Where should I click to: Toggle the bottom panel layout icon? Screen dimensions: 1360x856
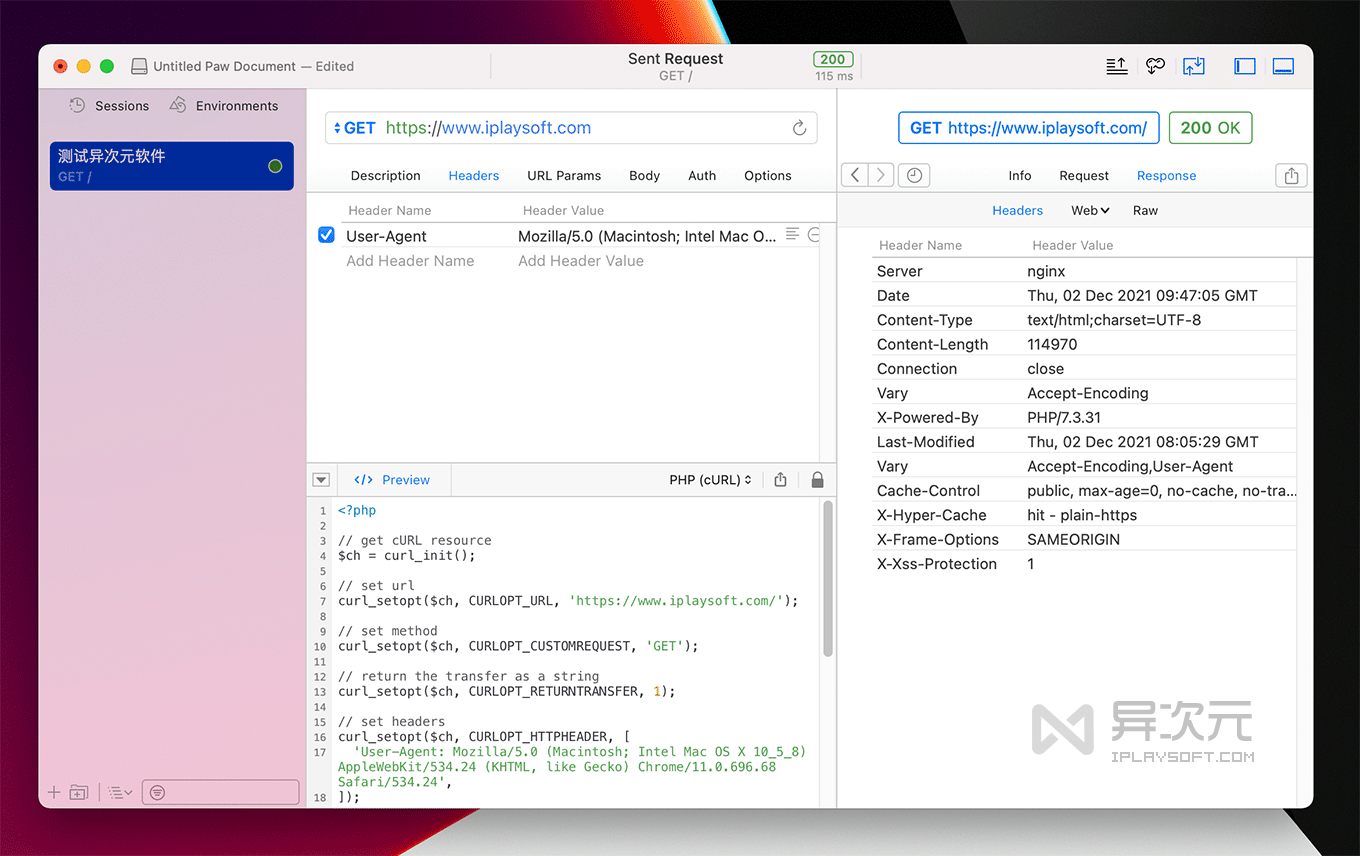pos(1283,66)
